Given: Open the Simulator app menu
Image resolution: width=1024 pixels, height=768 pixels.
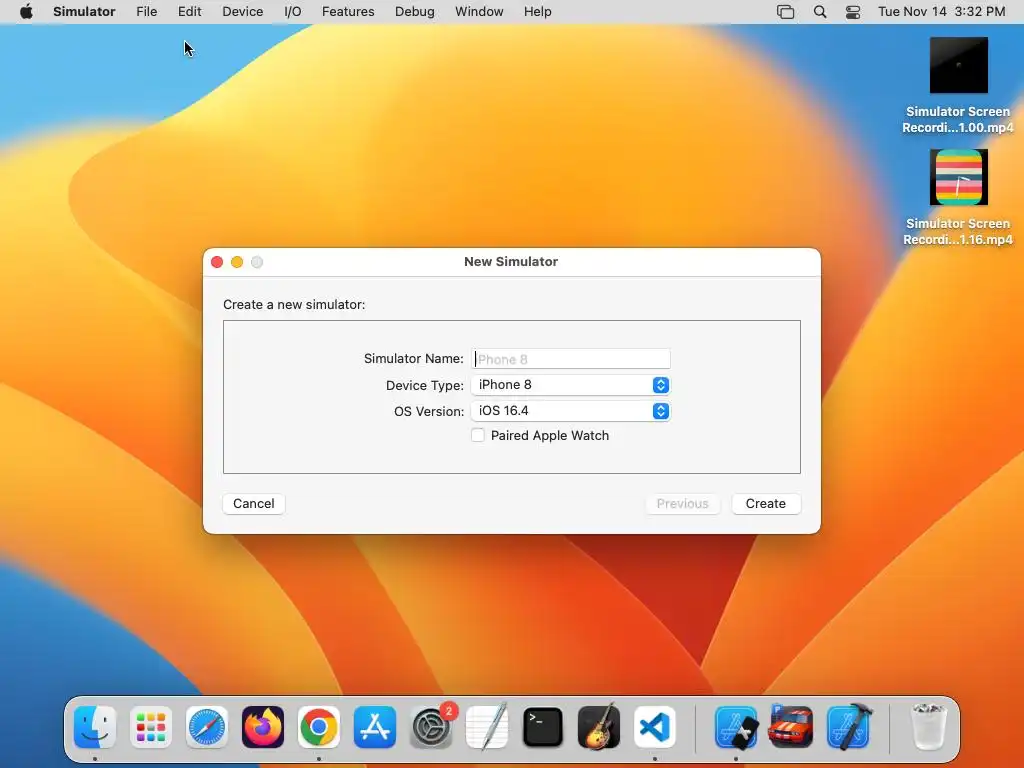Looking at the screenshot, I should [x=84, y=12].
